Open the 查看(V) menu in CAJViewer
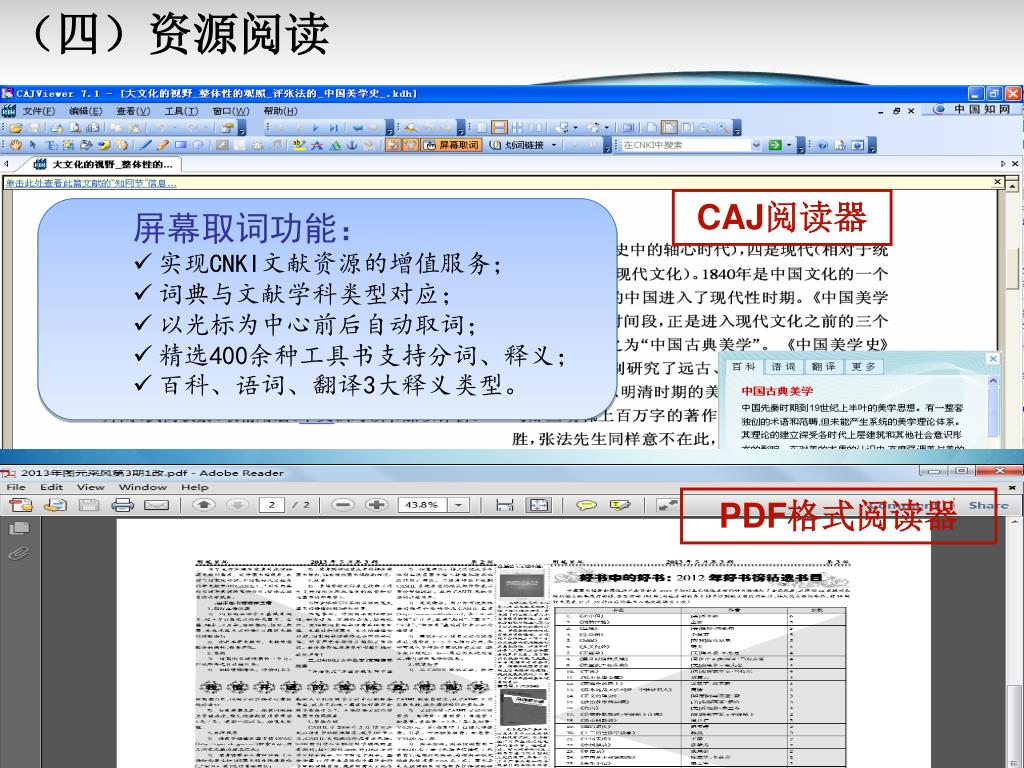Image resolution: width=1024 pixels, height=768 pixels. 133,111
